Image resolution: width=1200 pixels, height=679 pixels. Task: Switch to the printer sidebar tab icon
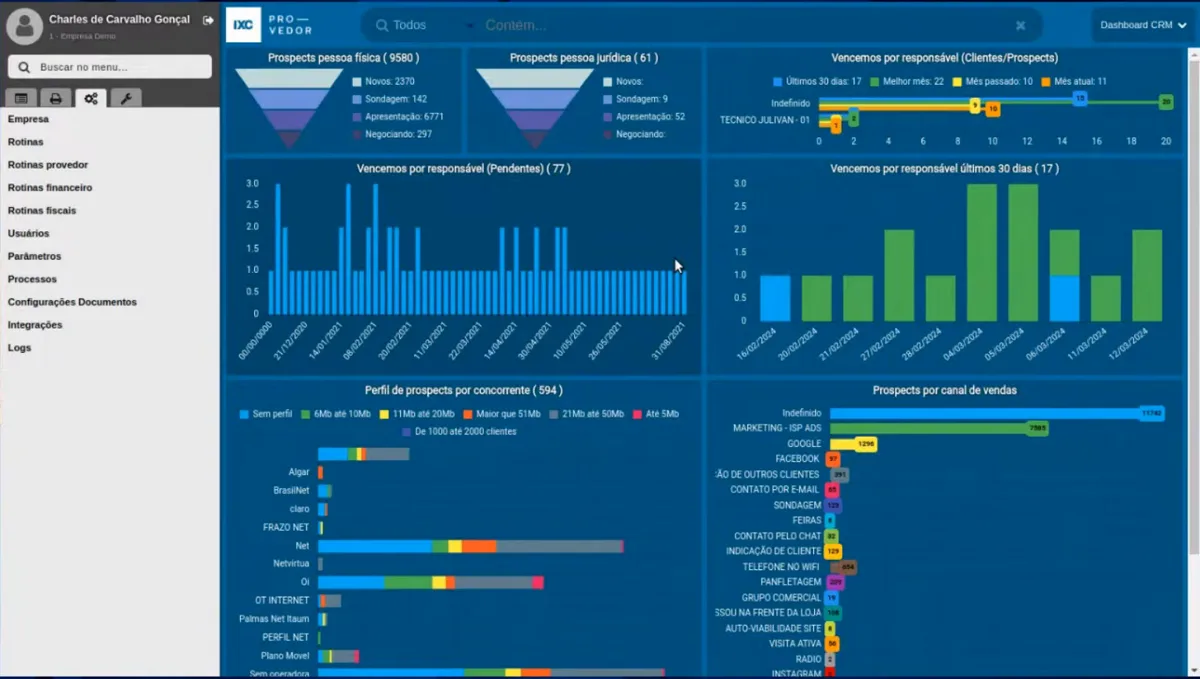56,98
